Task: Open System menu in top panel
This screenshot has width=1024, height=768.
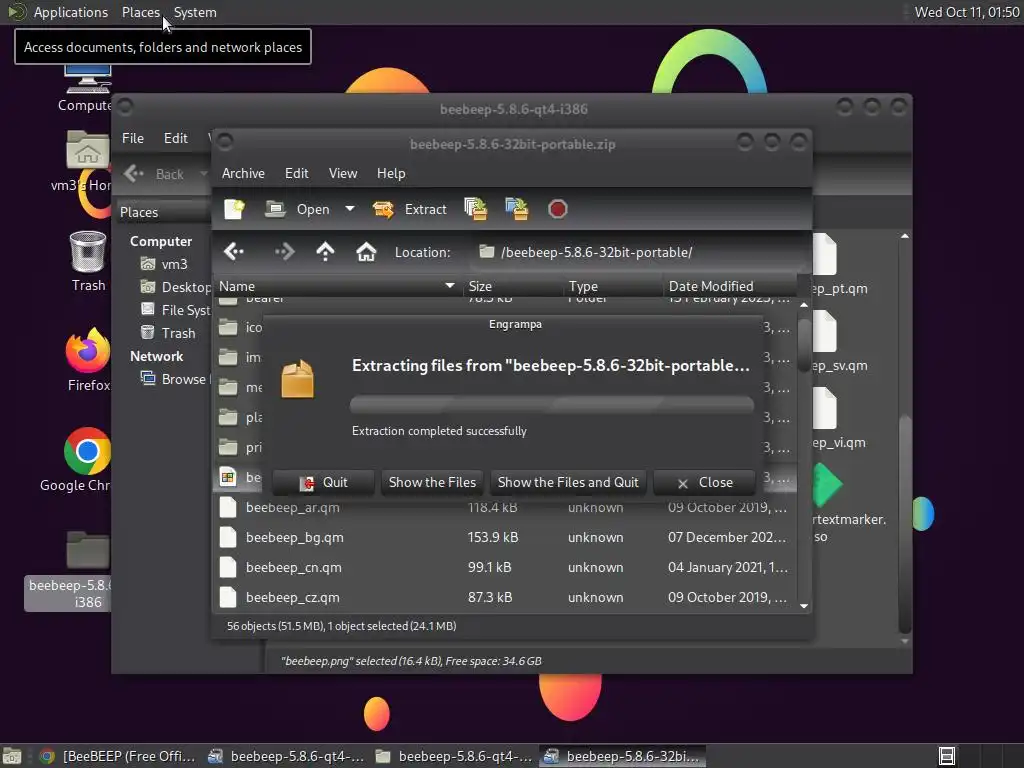Action: tap(195, 12)
